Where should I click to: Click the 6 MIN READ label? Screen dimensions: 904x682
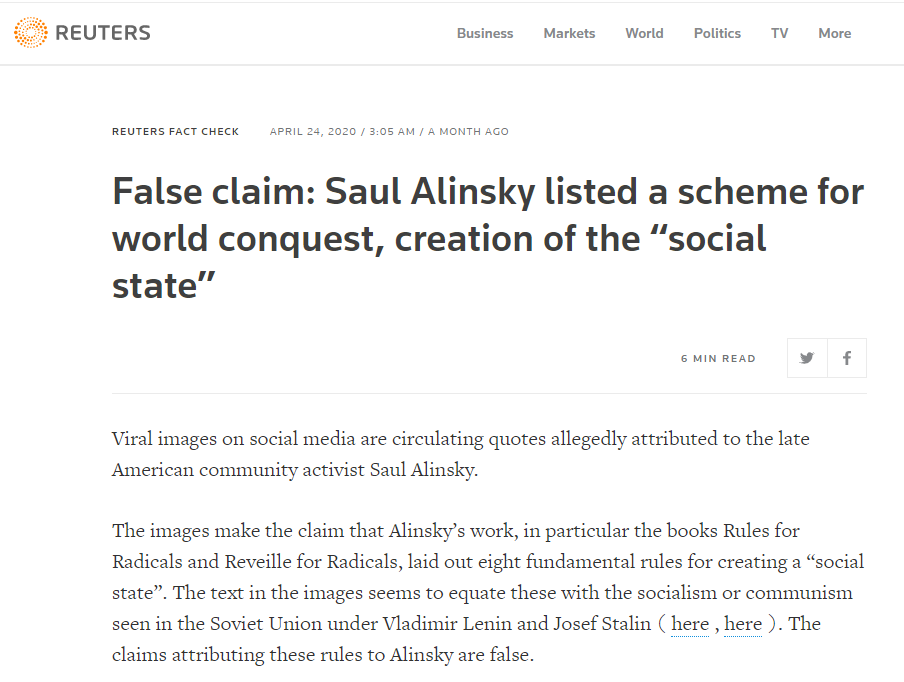pyautogui.click(x=718, y=359)
